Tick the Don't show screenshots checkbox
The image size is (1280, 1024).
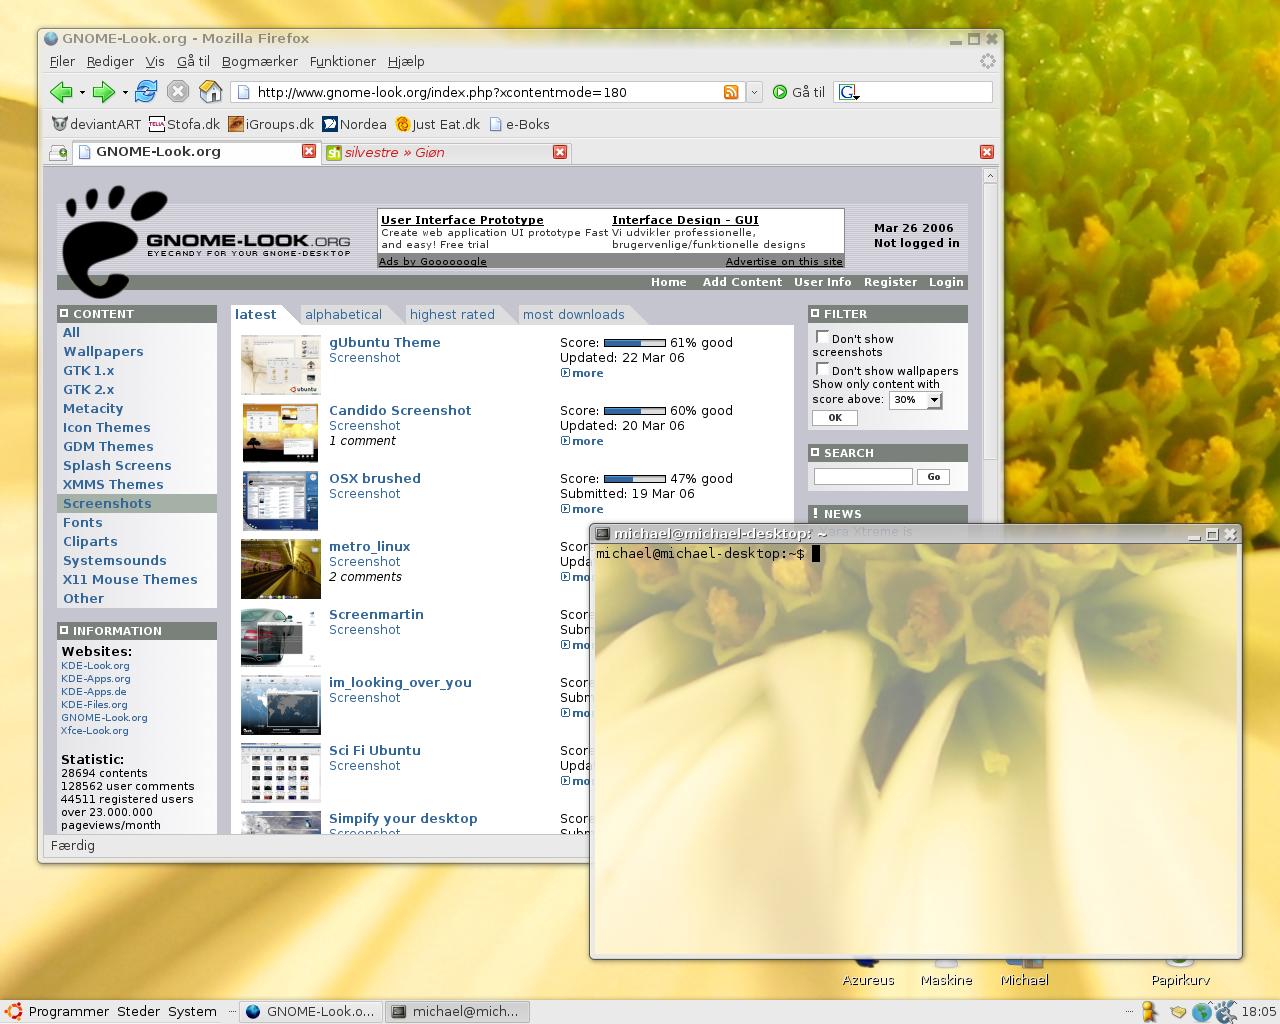click(822, 337)
